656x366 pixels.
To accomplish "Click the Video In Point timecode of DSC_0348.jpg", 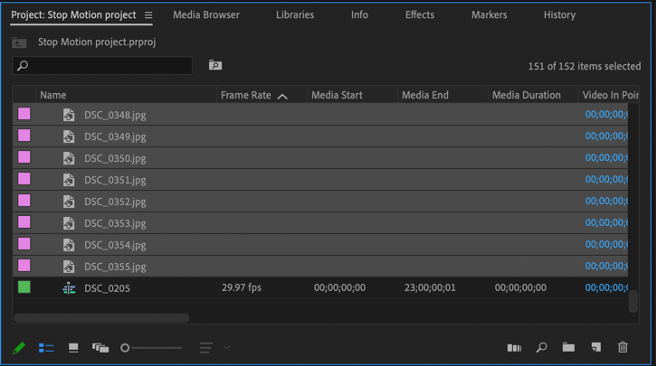I will click(x=606, y=114).
